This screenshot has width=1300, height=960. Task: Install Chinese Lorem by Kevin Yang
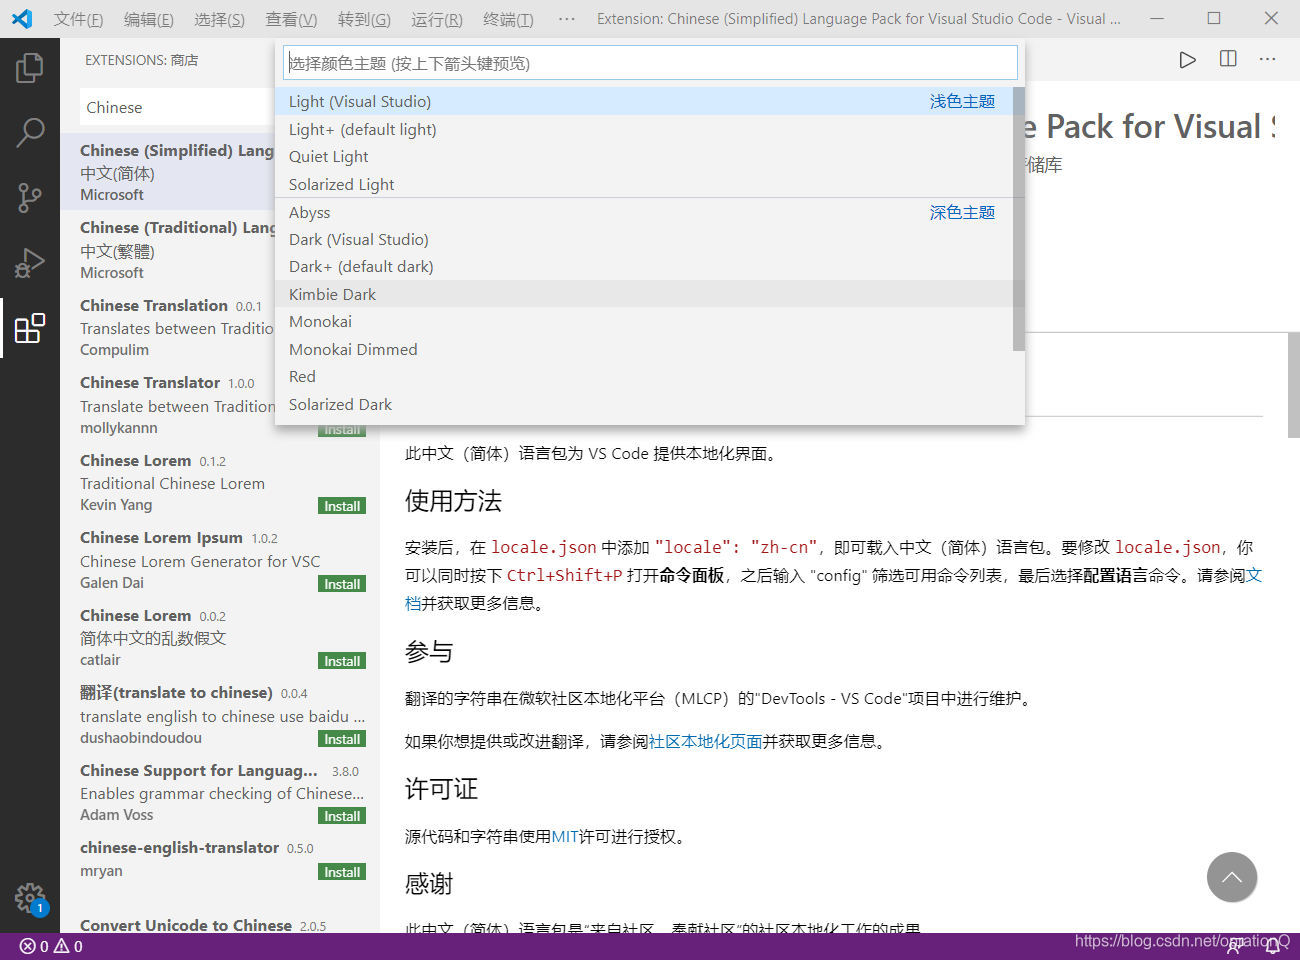(x=342, y=506)
